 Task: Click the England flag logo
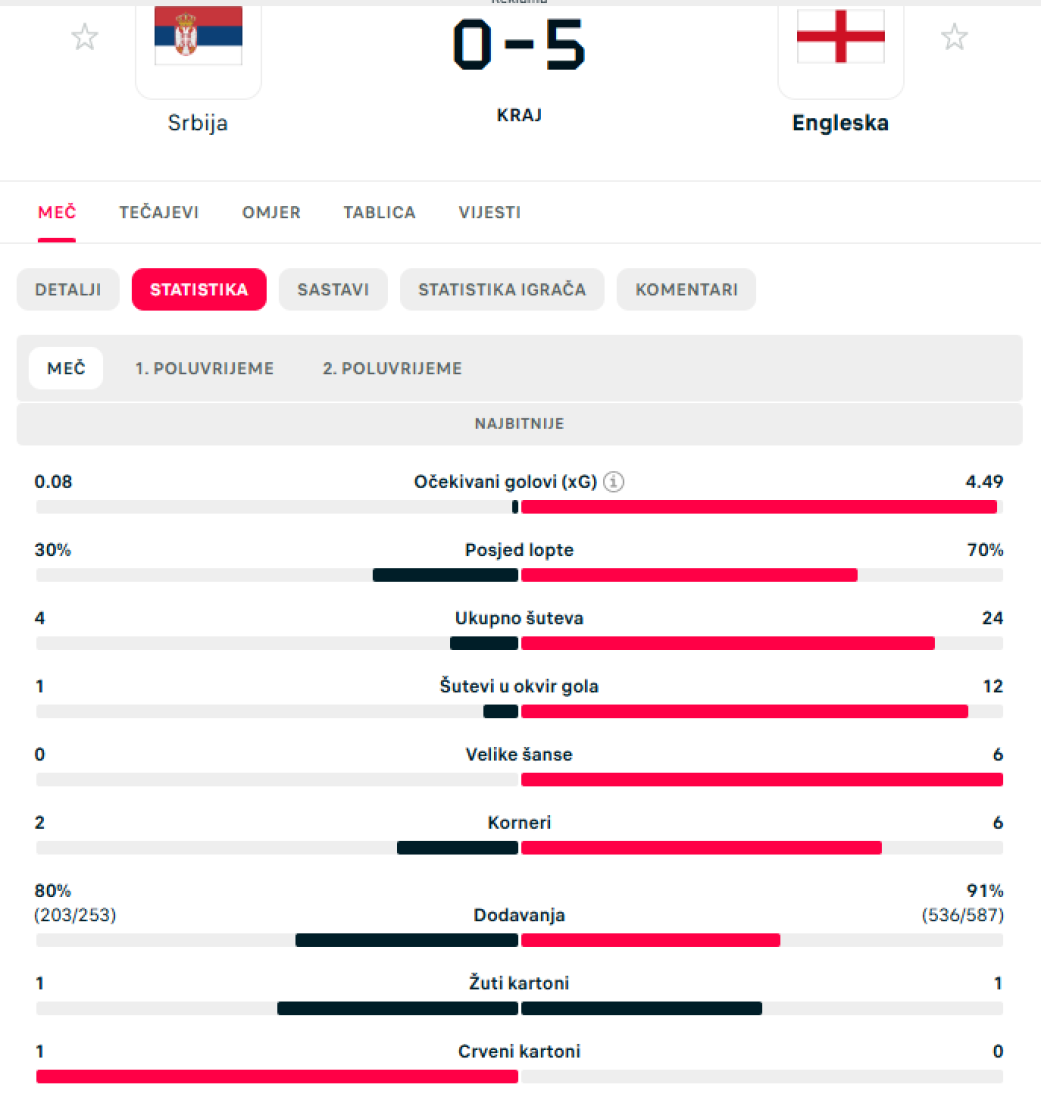840,36
